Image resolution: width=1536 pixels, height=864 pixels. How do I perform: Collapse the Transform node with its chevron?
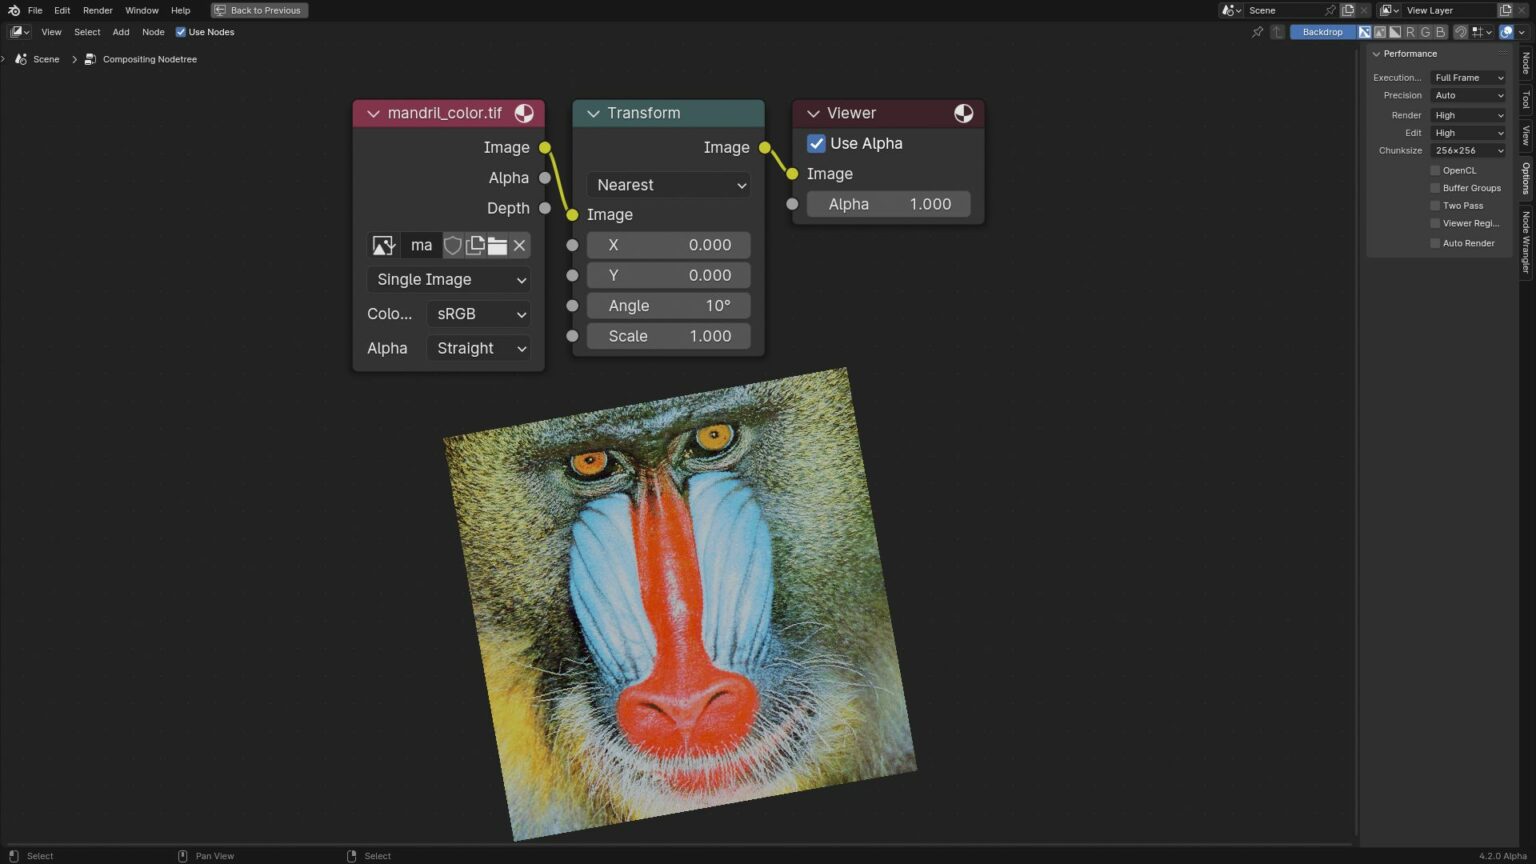(x=592, y=113)
